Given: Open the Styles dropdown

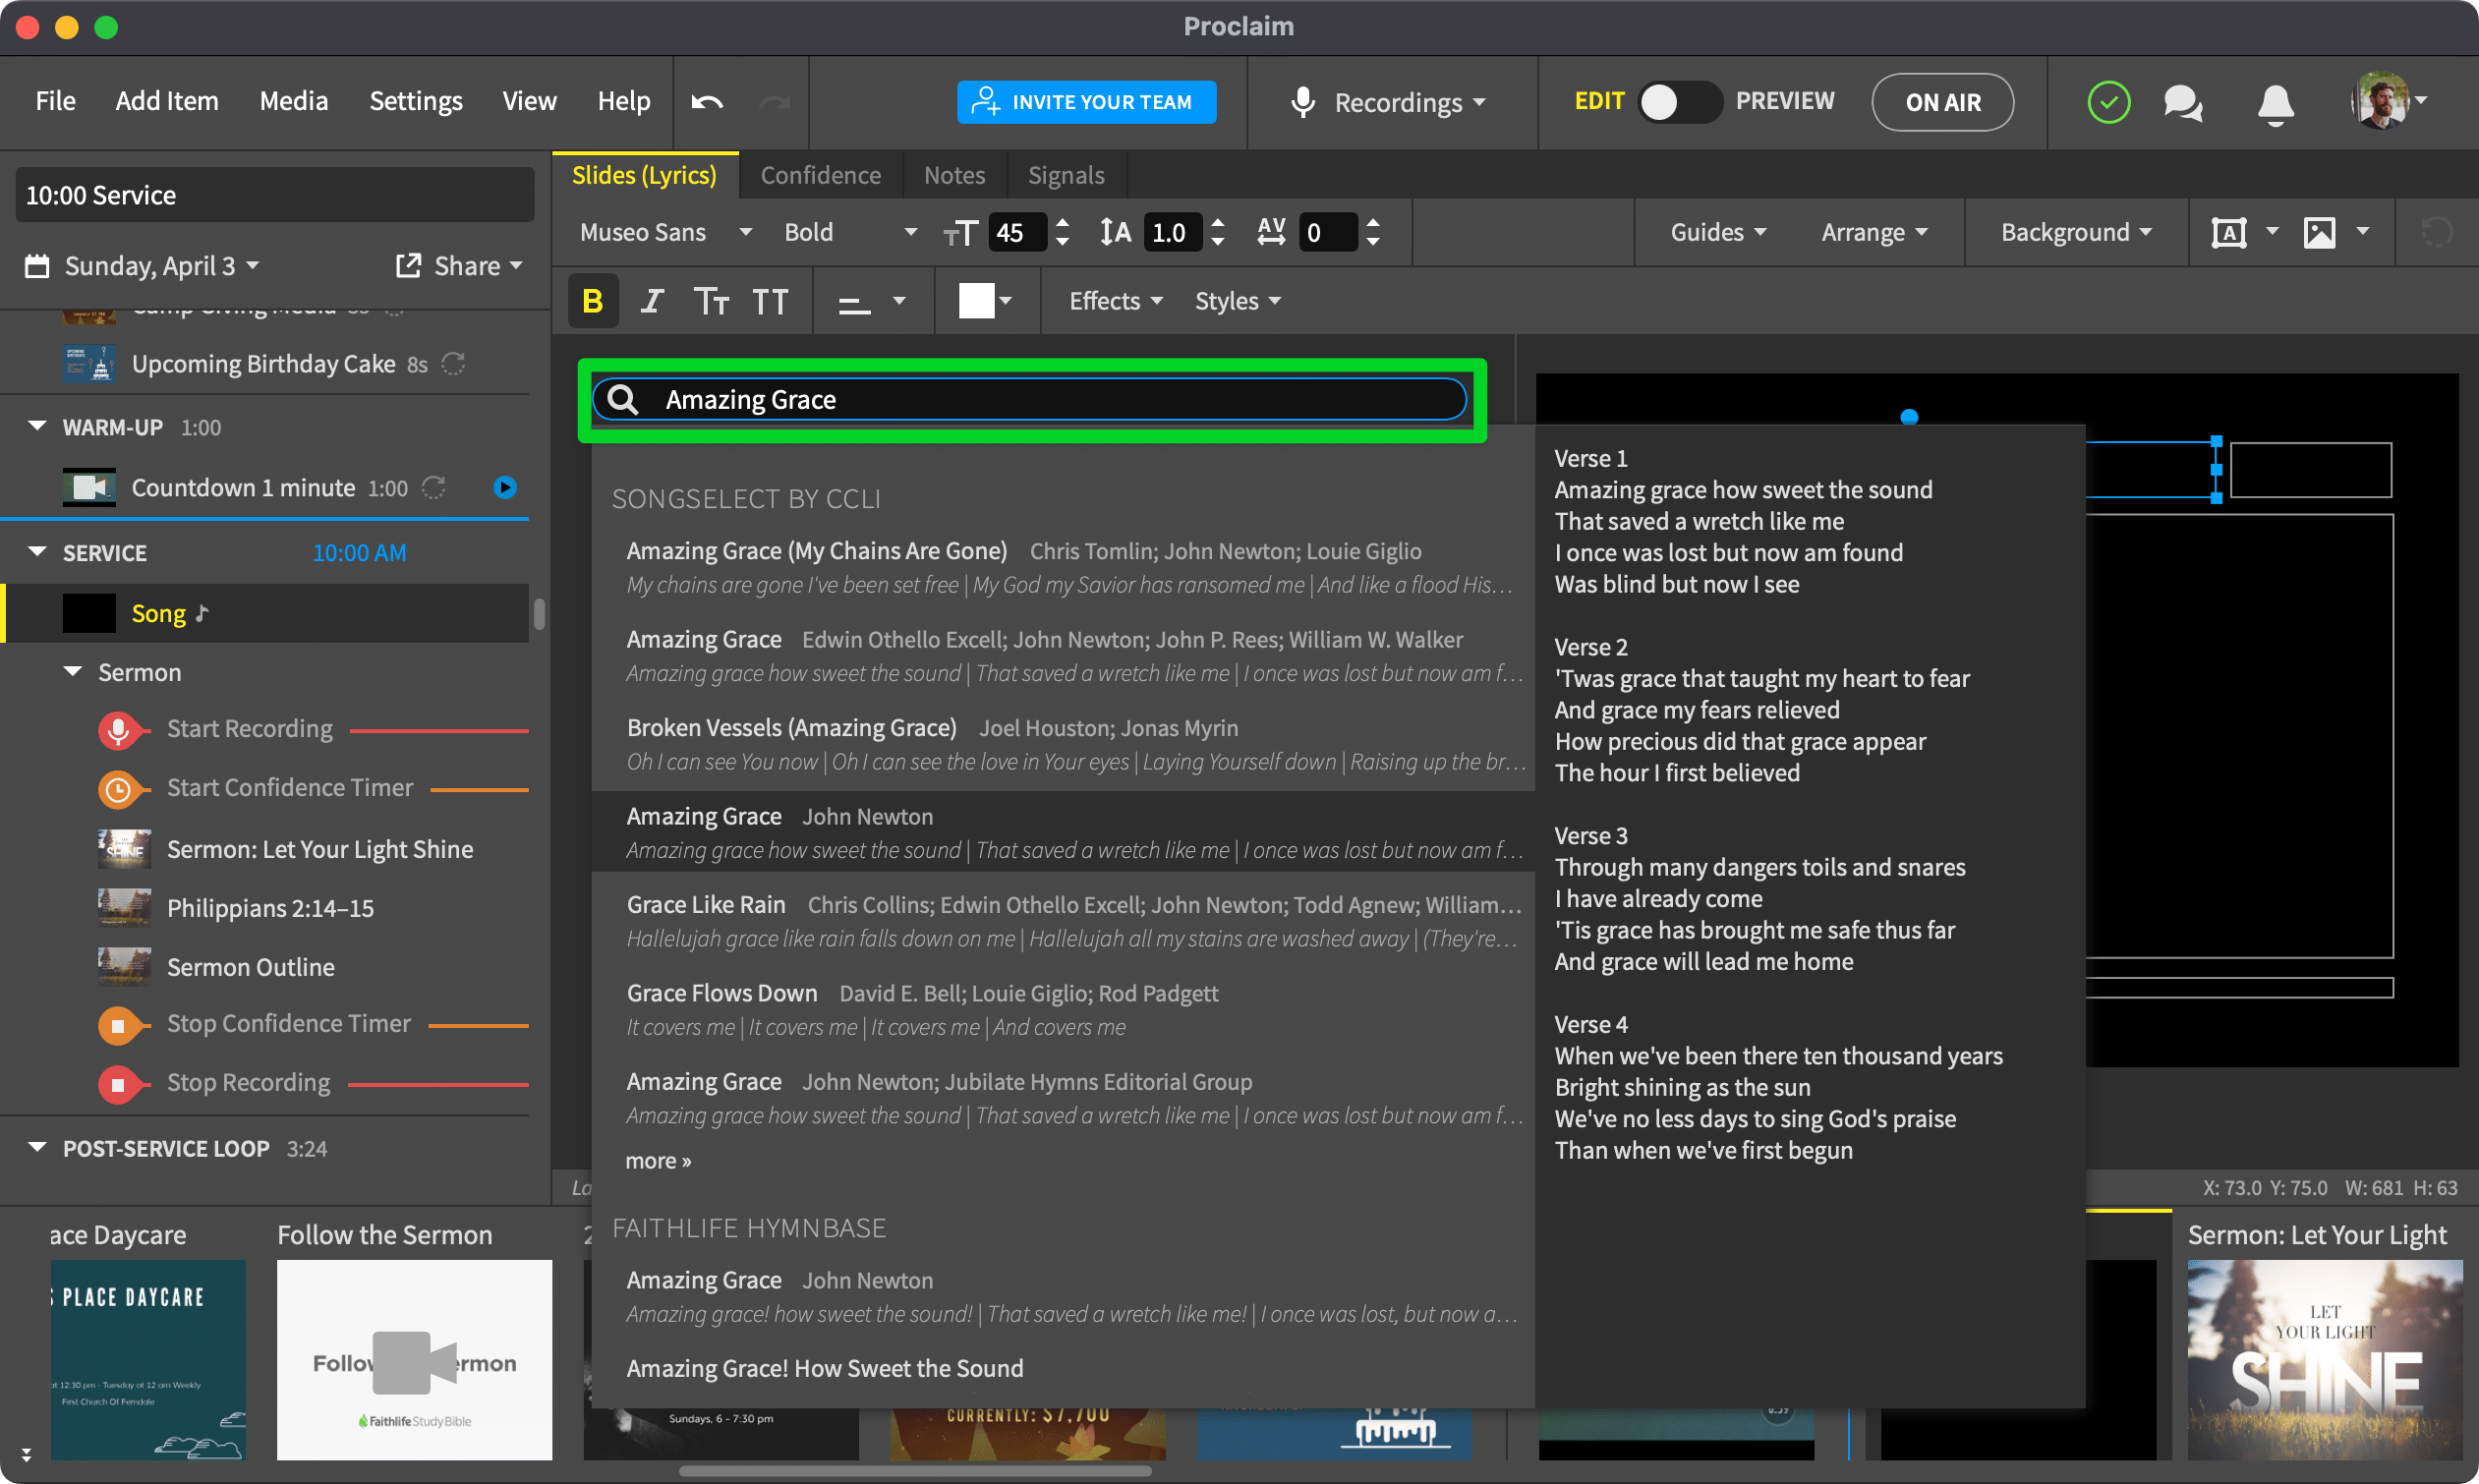Looking at the screenshot, I should pos(1237,301).
